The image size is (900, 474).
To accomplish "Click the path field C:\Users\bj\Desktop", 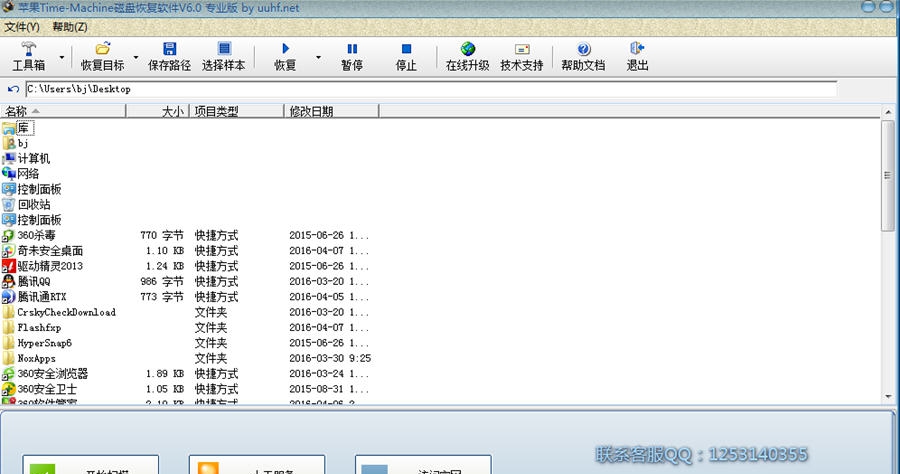I will (x=431, y=89).
